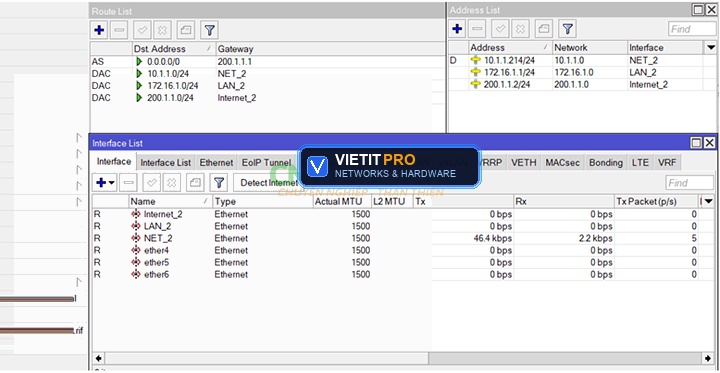This screenshot has height=373, width=720.
Task: Click the right scroll arrow in Interface List
Action: pyautogui.click(x=708, y=358)
